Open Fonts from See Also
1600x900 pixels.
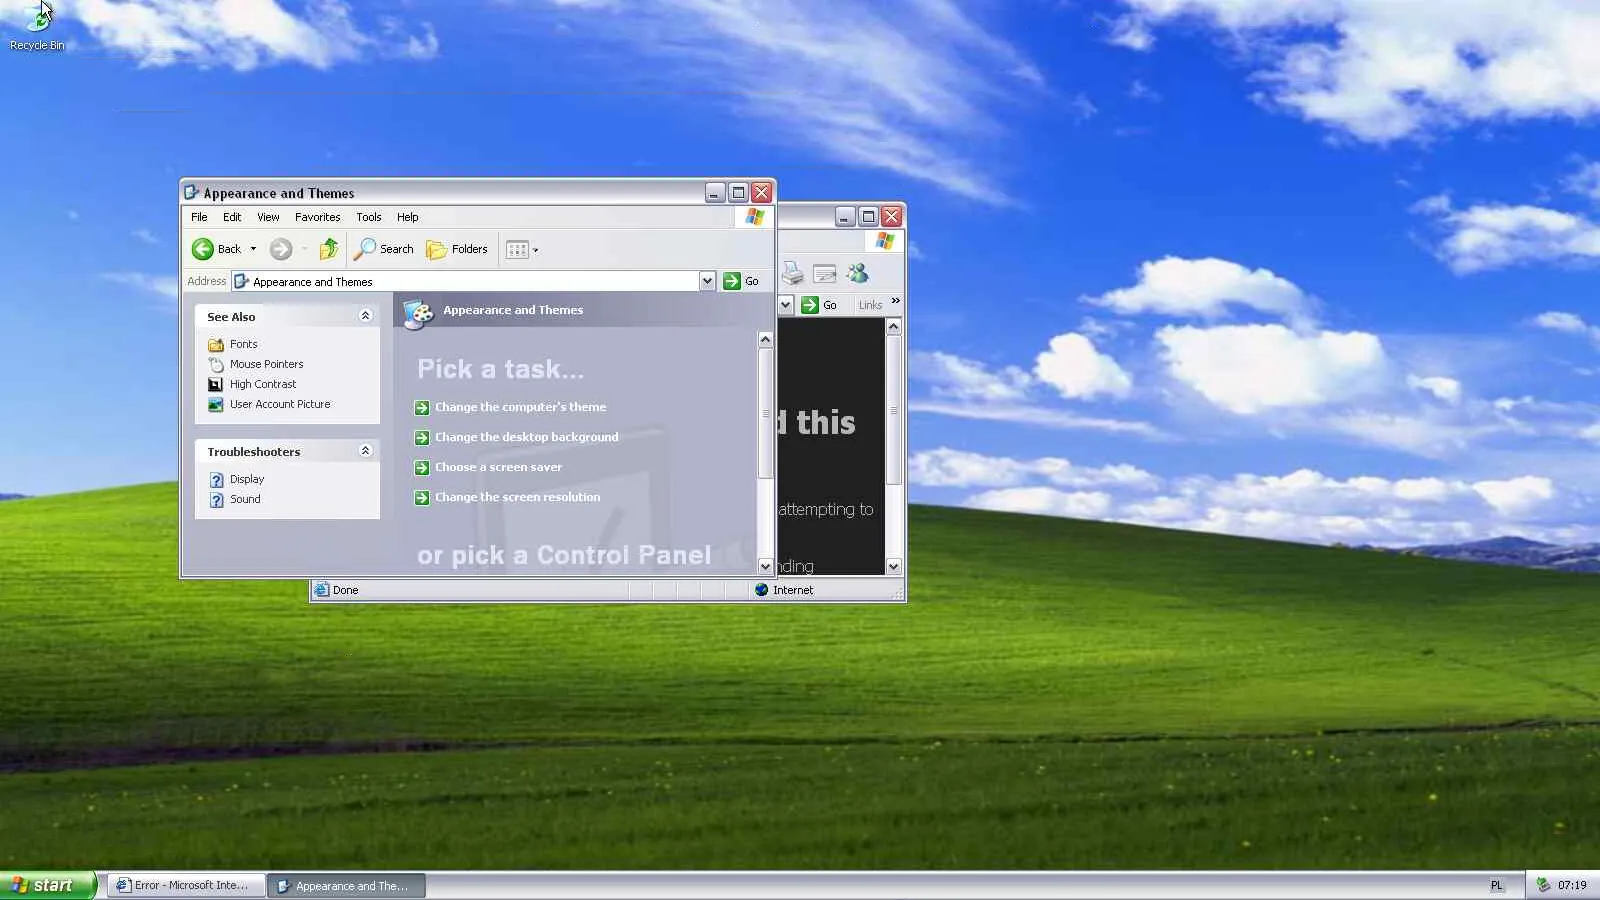coord(243,344)
